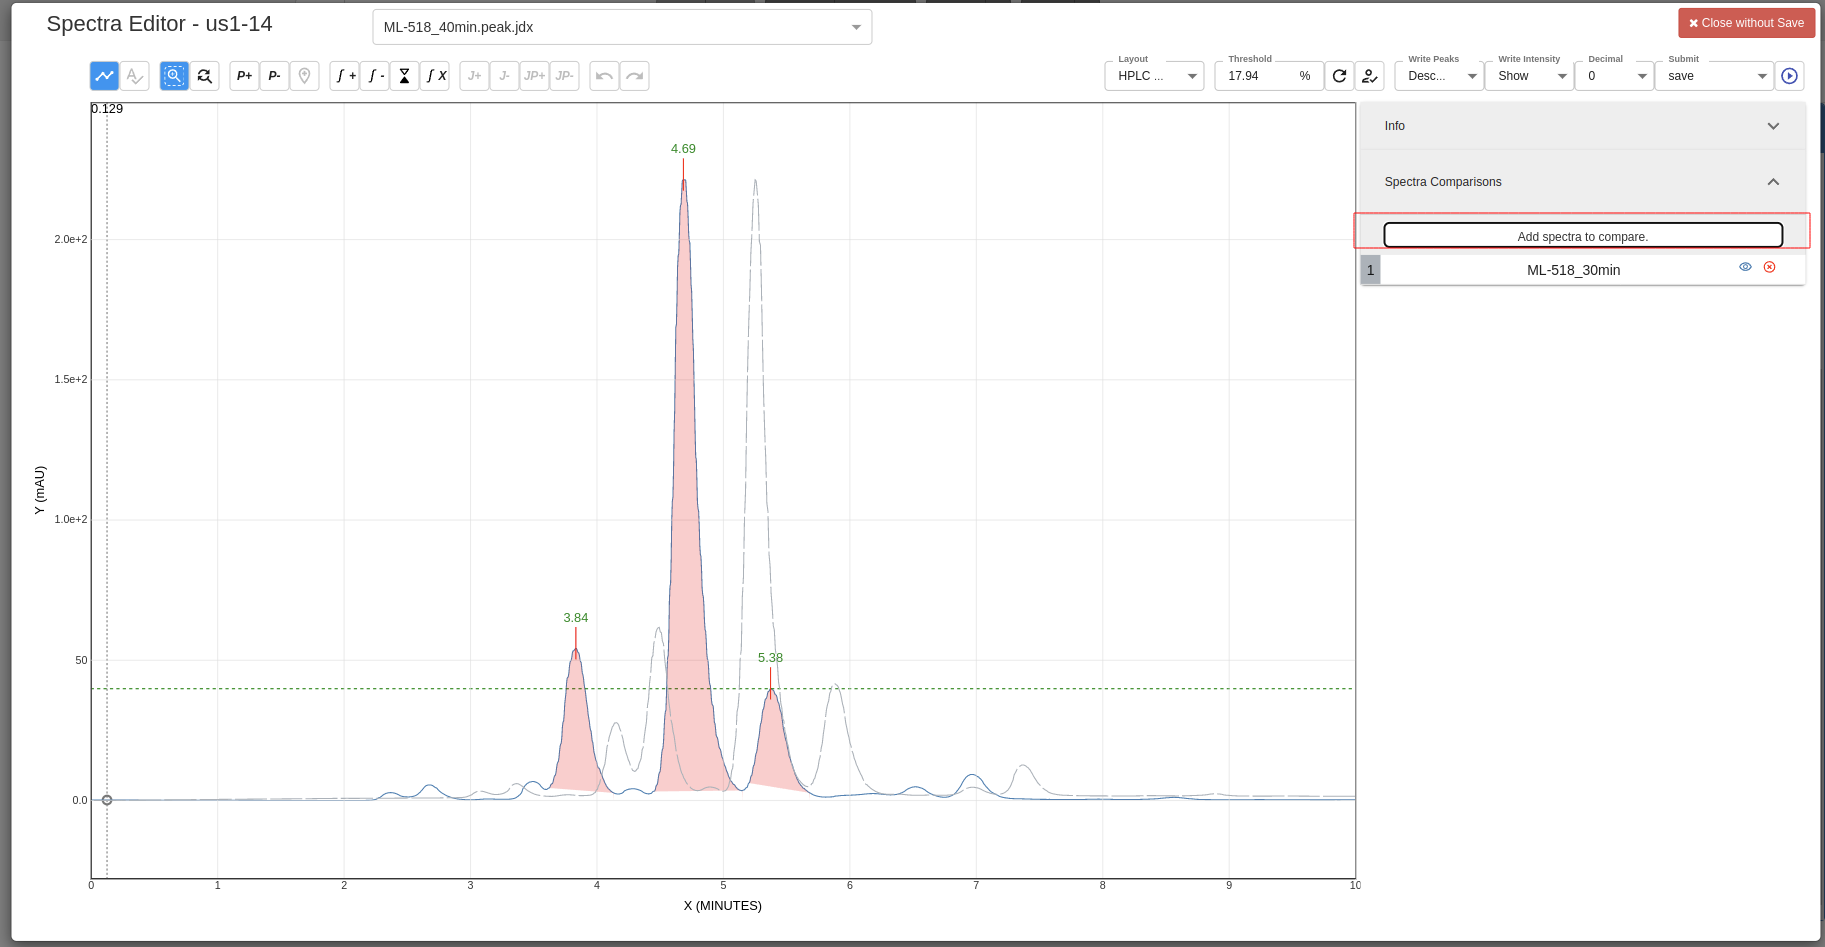Select the P- remove peak tool
Viewport: 1825px width, 947px height.
coord(274,75)
